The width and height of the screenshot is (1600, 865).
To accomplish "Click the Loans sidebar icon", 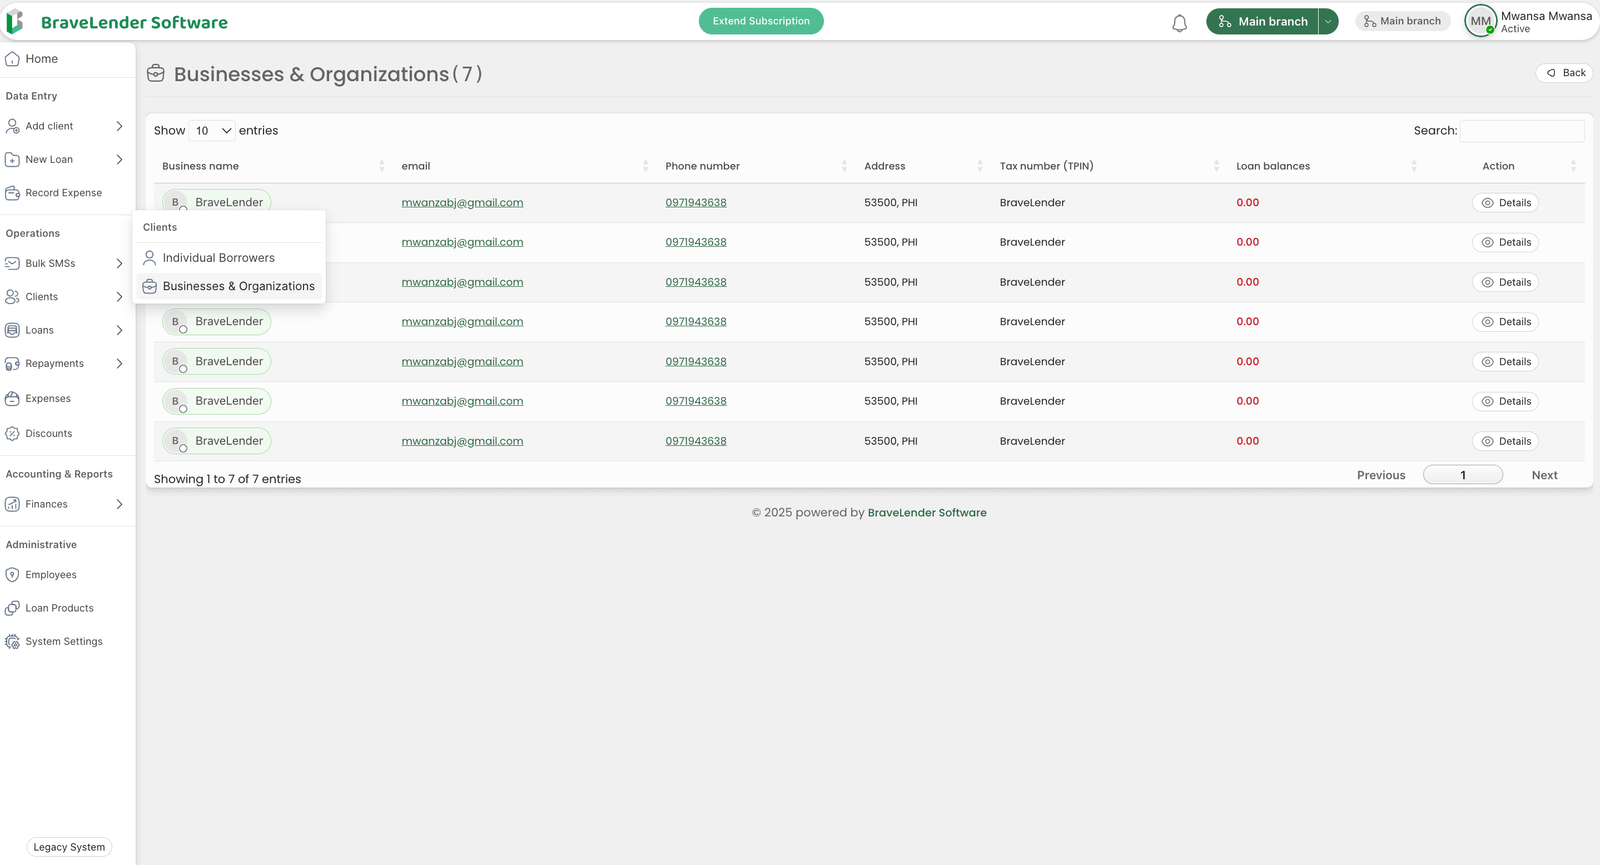I will click(12, 330).
